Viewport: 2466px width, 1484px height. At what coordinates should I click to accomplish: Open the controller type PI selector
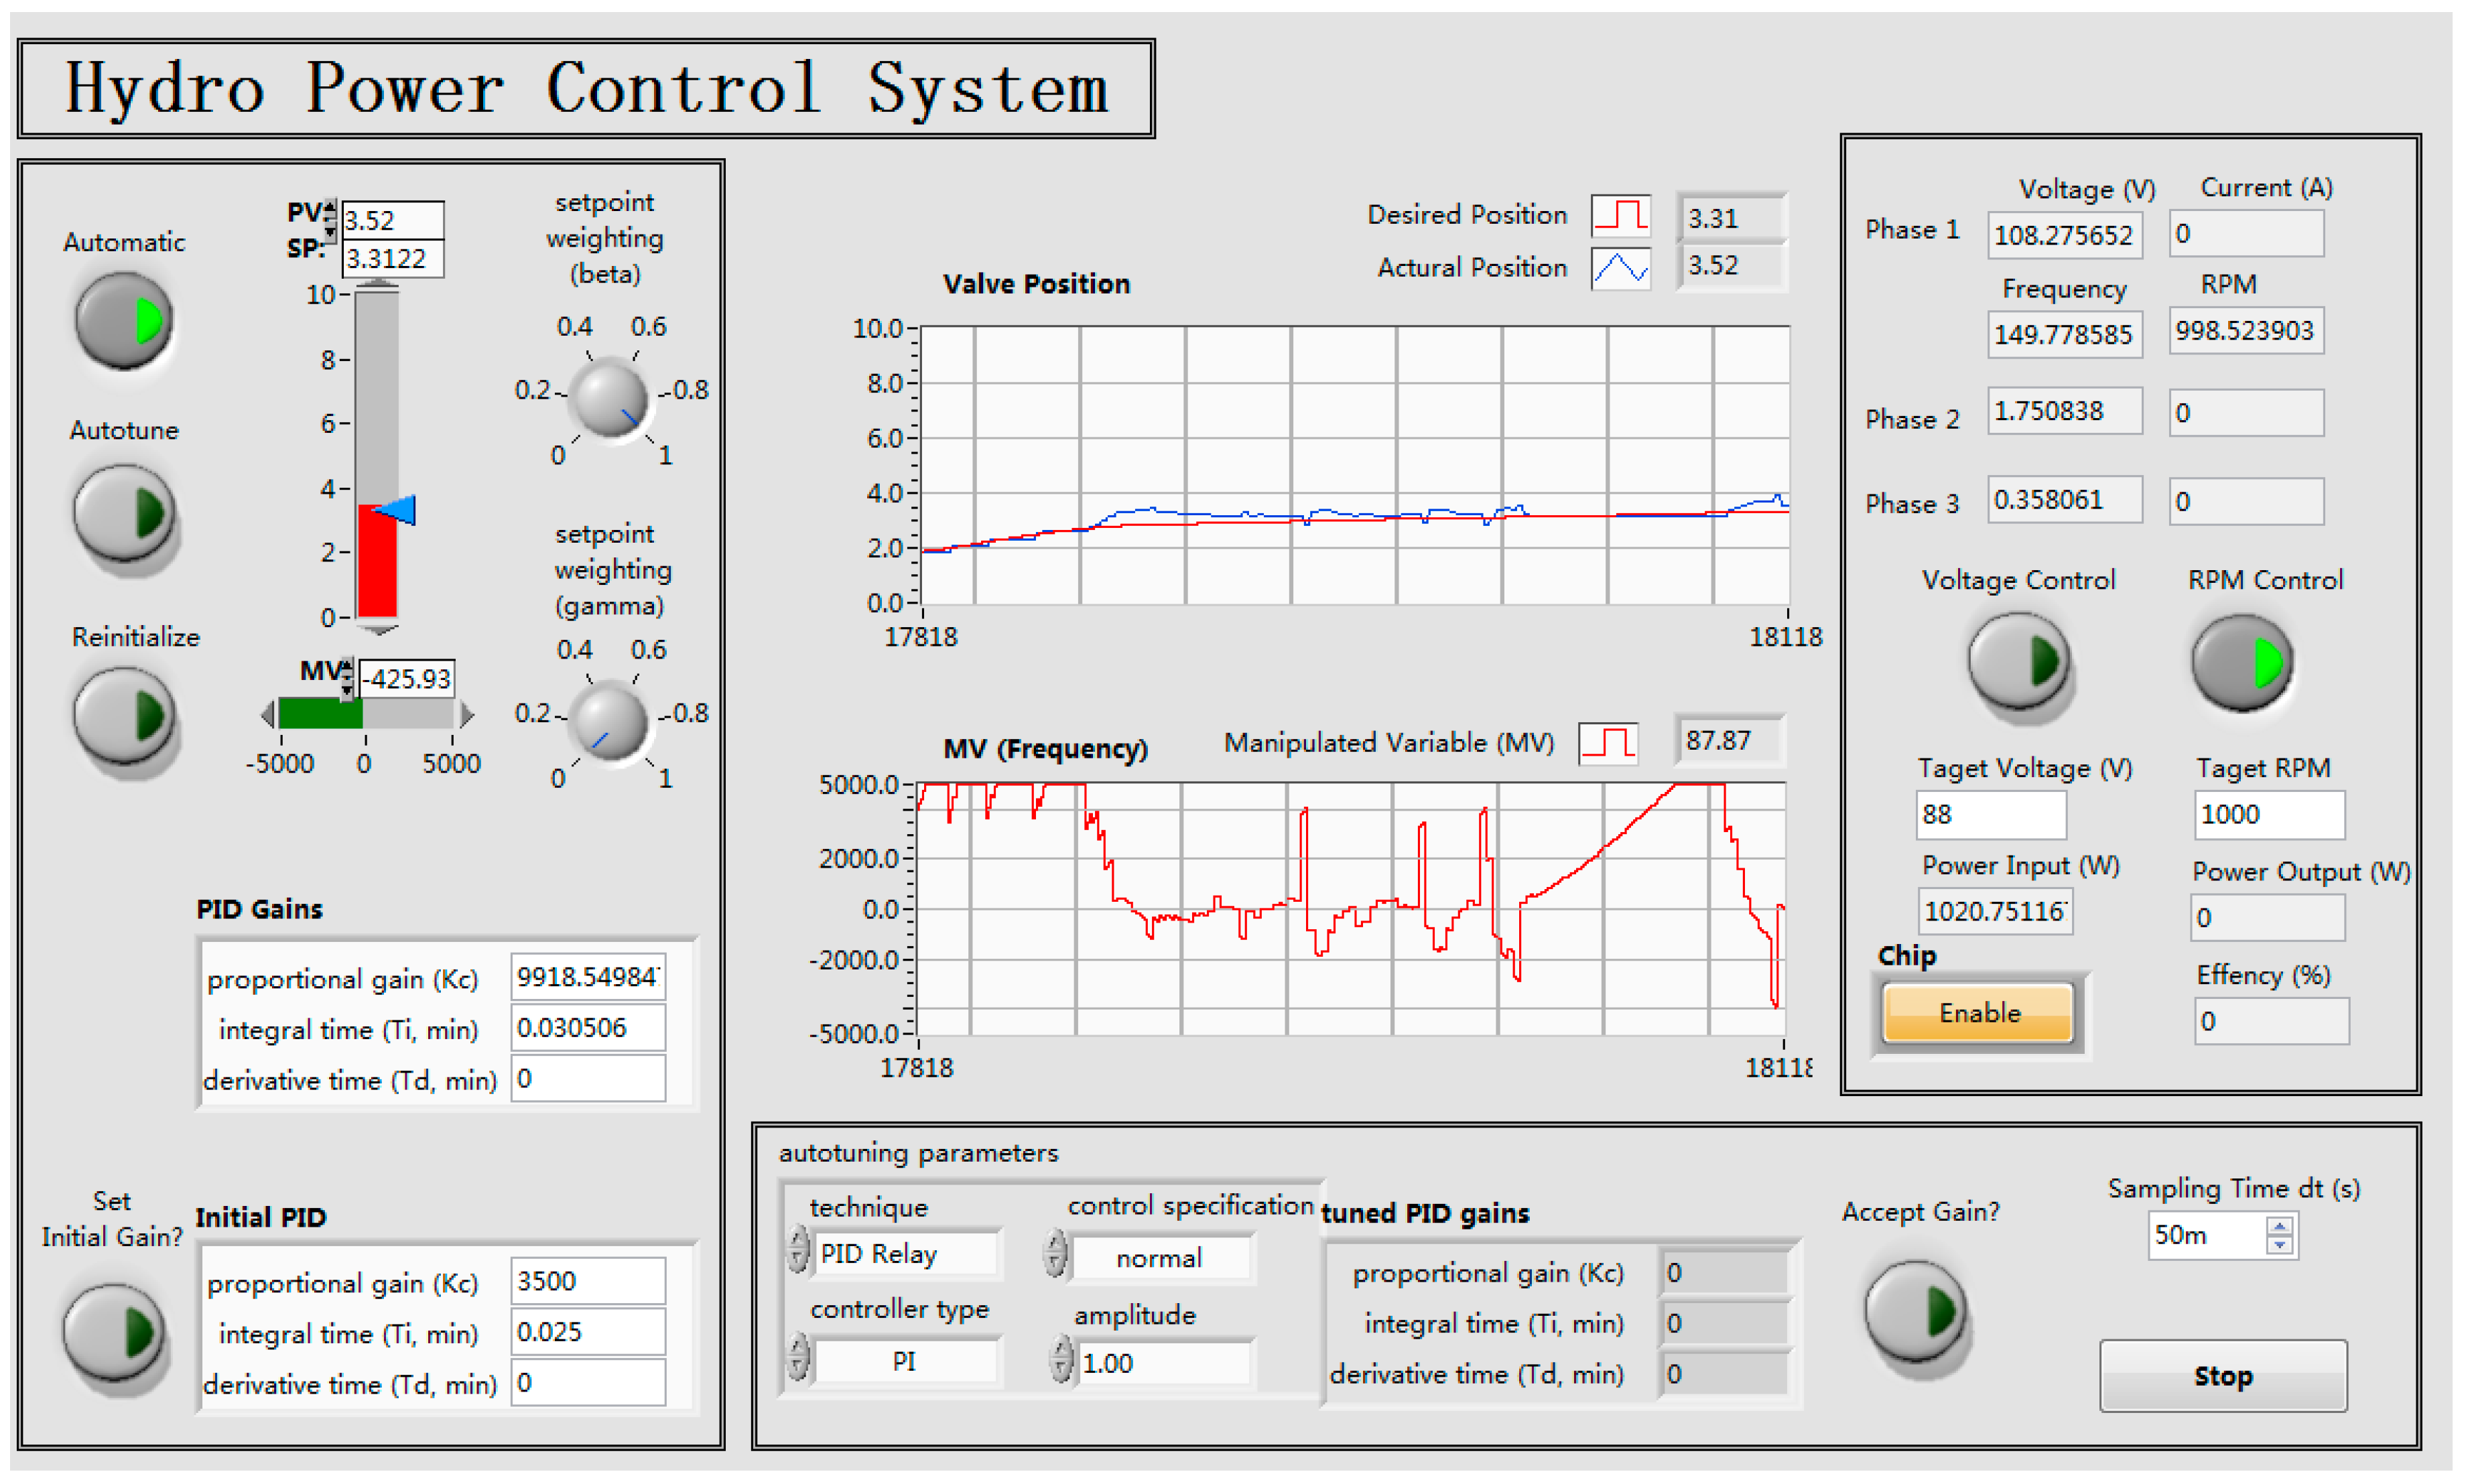tap(905, 1361)
